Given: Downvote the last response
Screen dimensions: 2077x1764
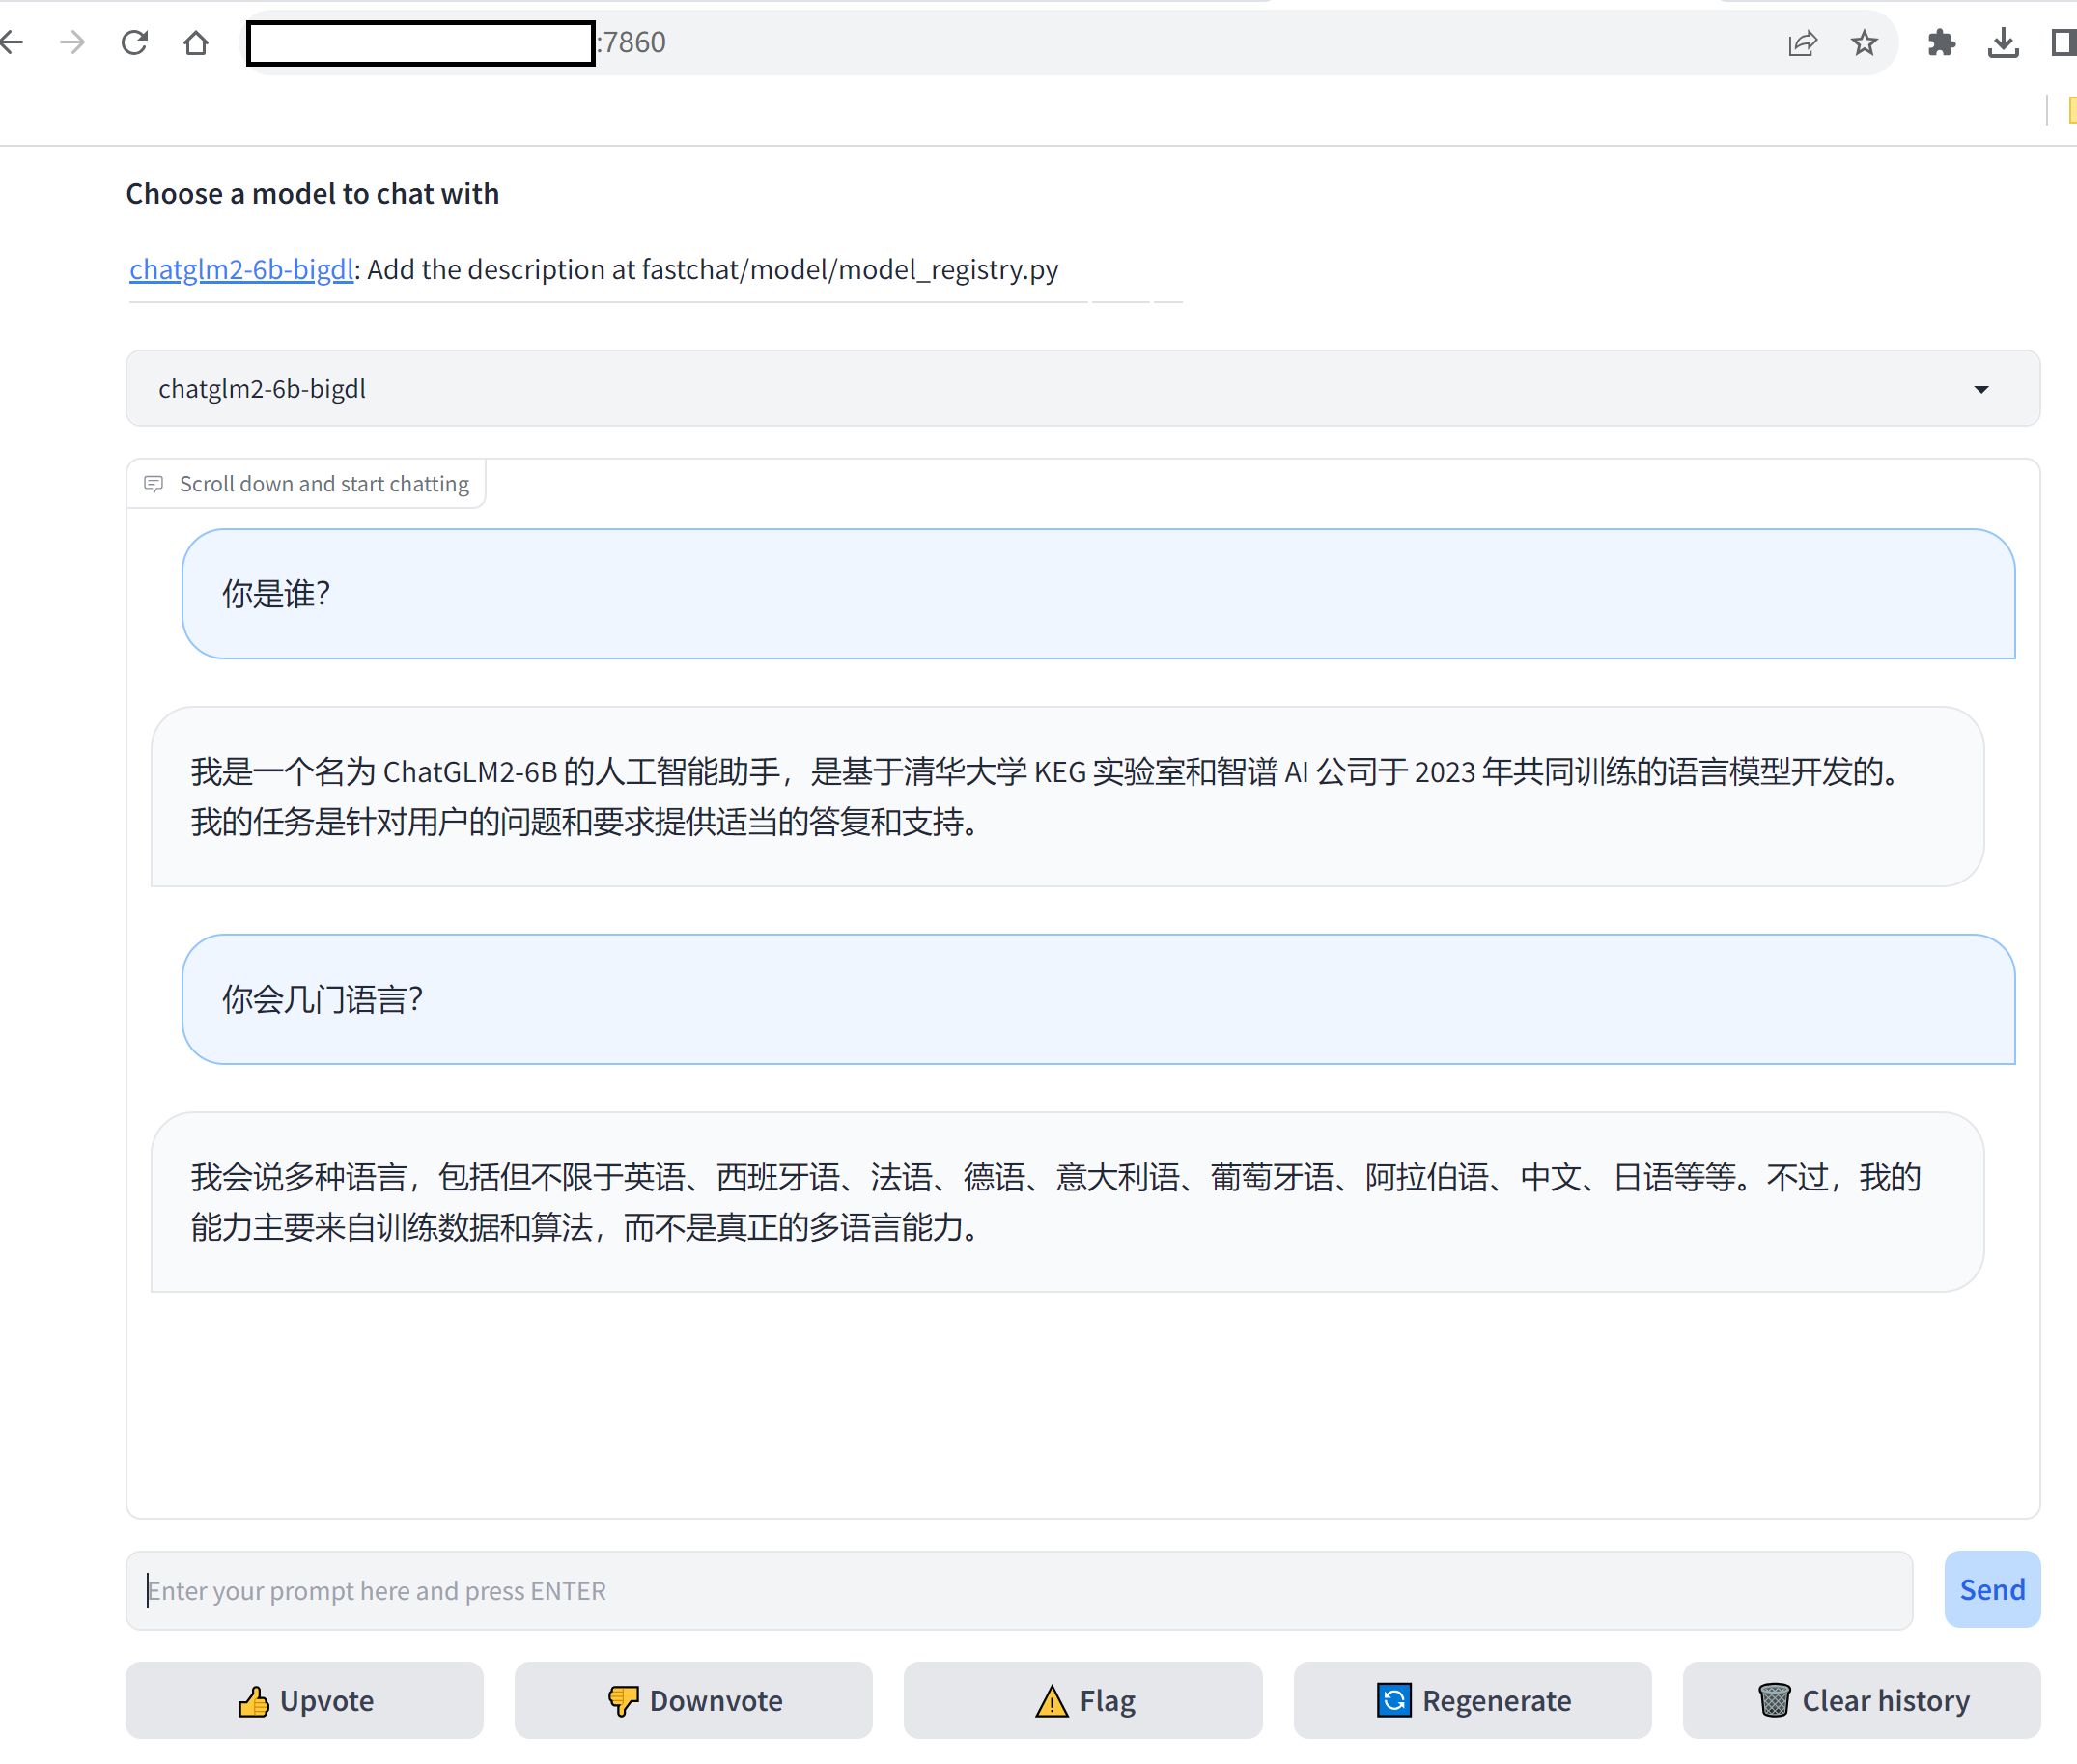Looking at the screenshot, I should point(693,1700).
